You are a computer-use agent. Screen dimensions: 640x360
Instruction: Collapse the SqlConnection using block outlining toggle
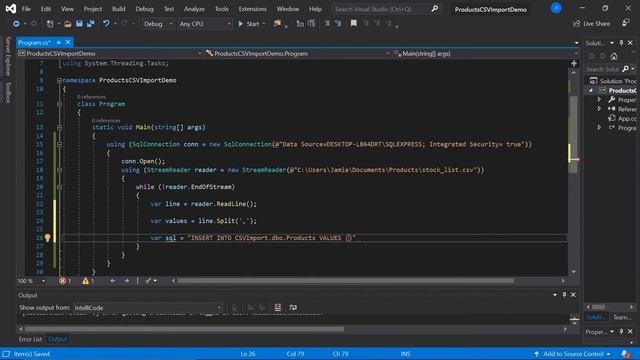pos(59,144)
